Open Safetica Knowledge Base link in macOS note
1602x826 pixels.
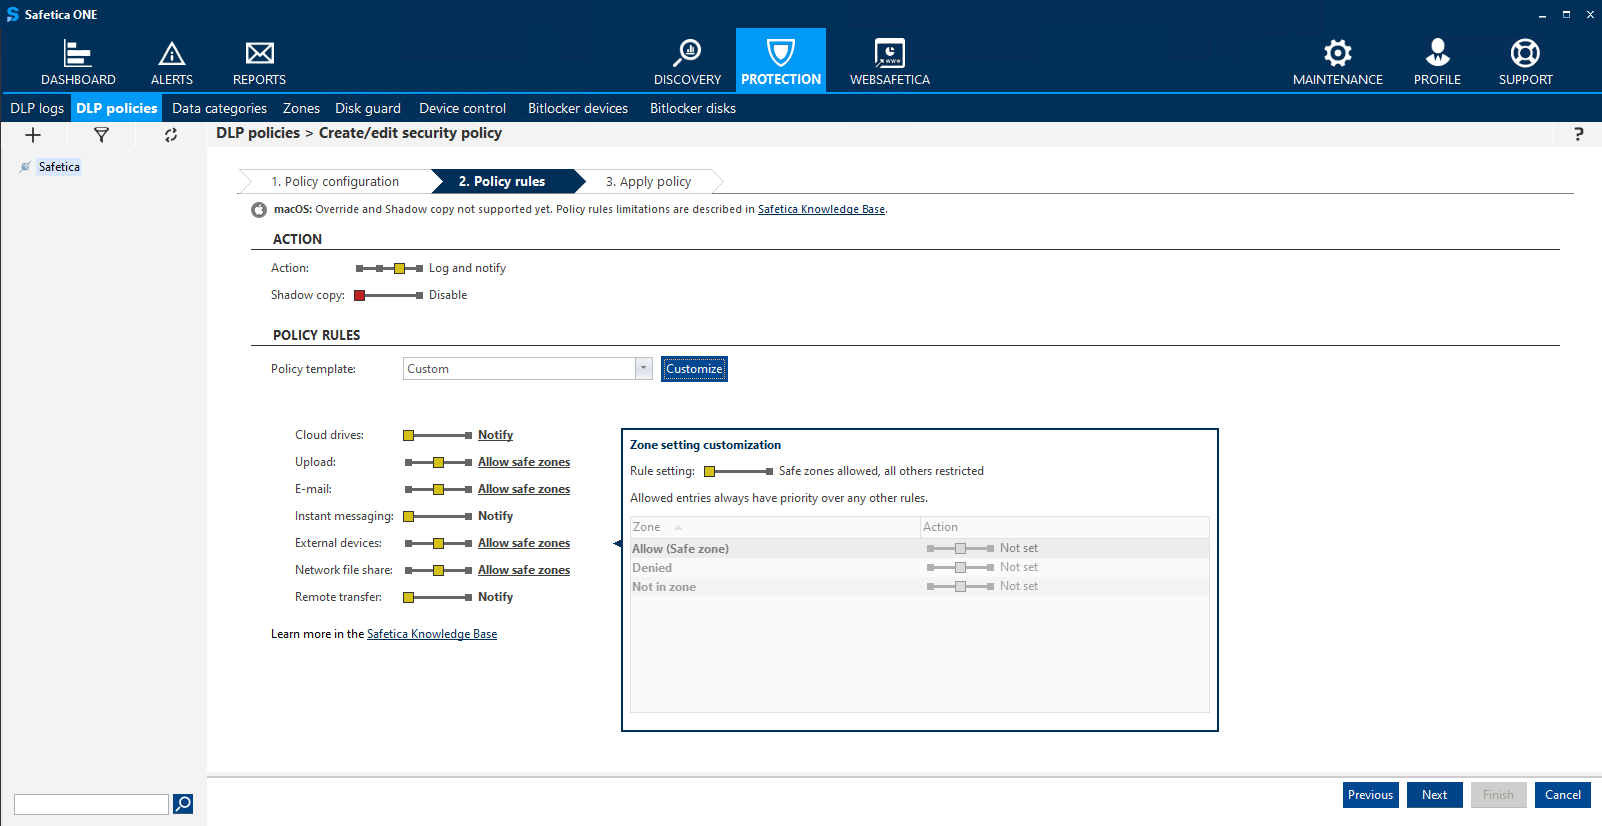tap(821, 209)
